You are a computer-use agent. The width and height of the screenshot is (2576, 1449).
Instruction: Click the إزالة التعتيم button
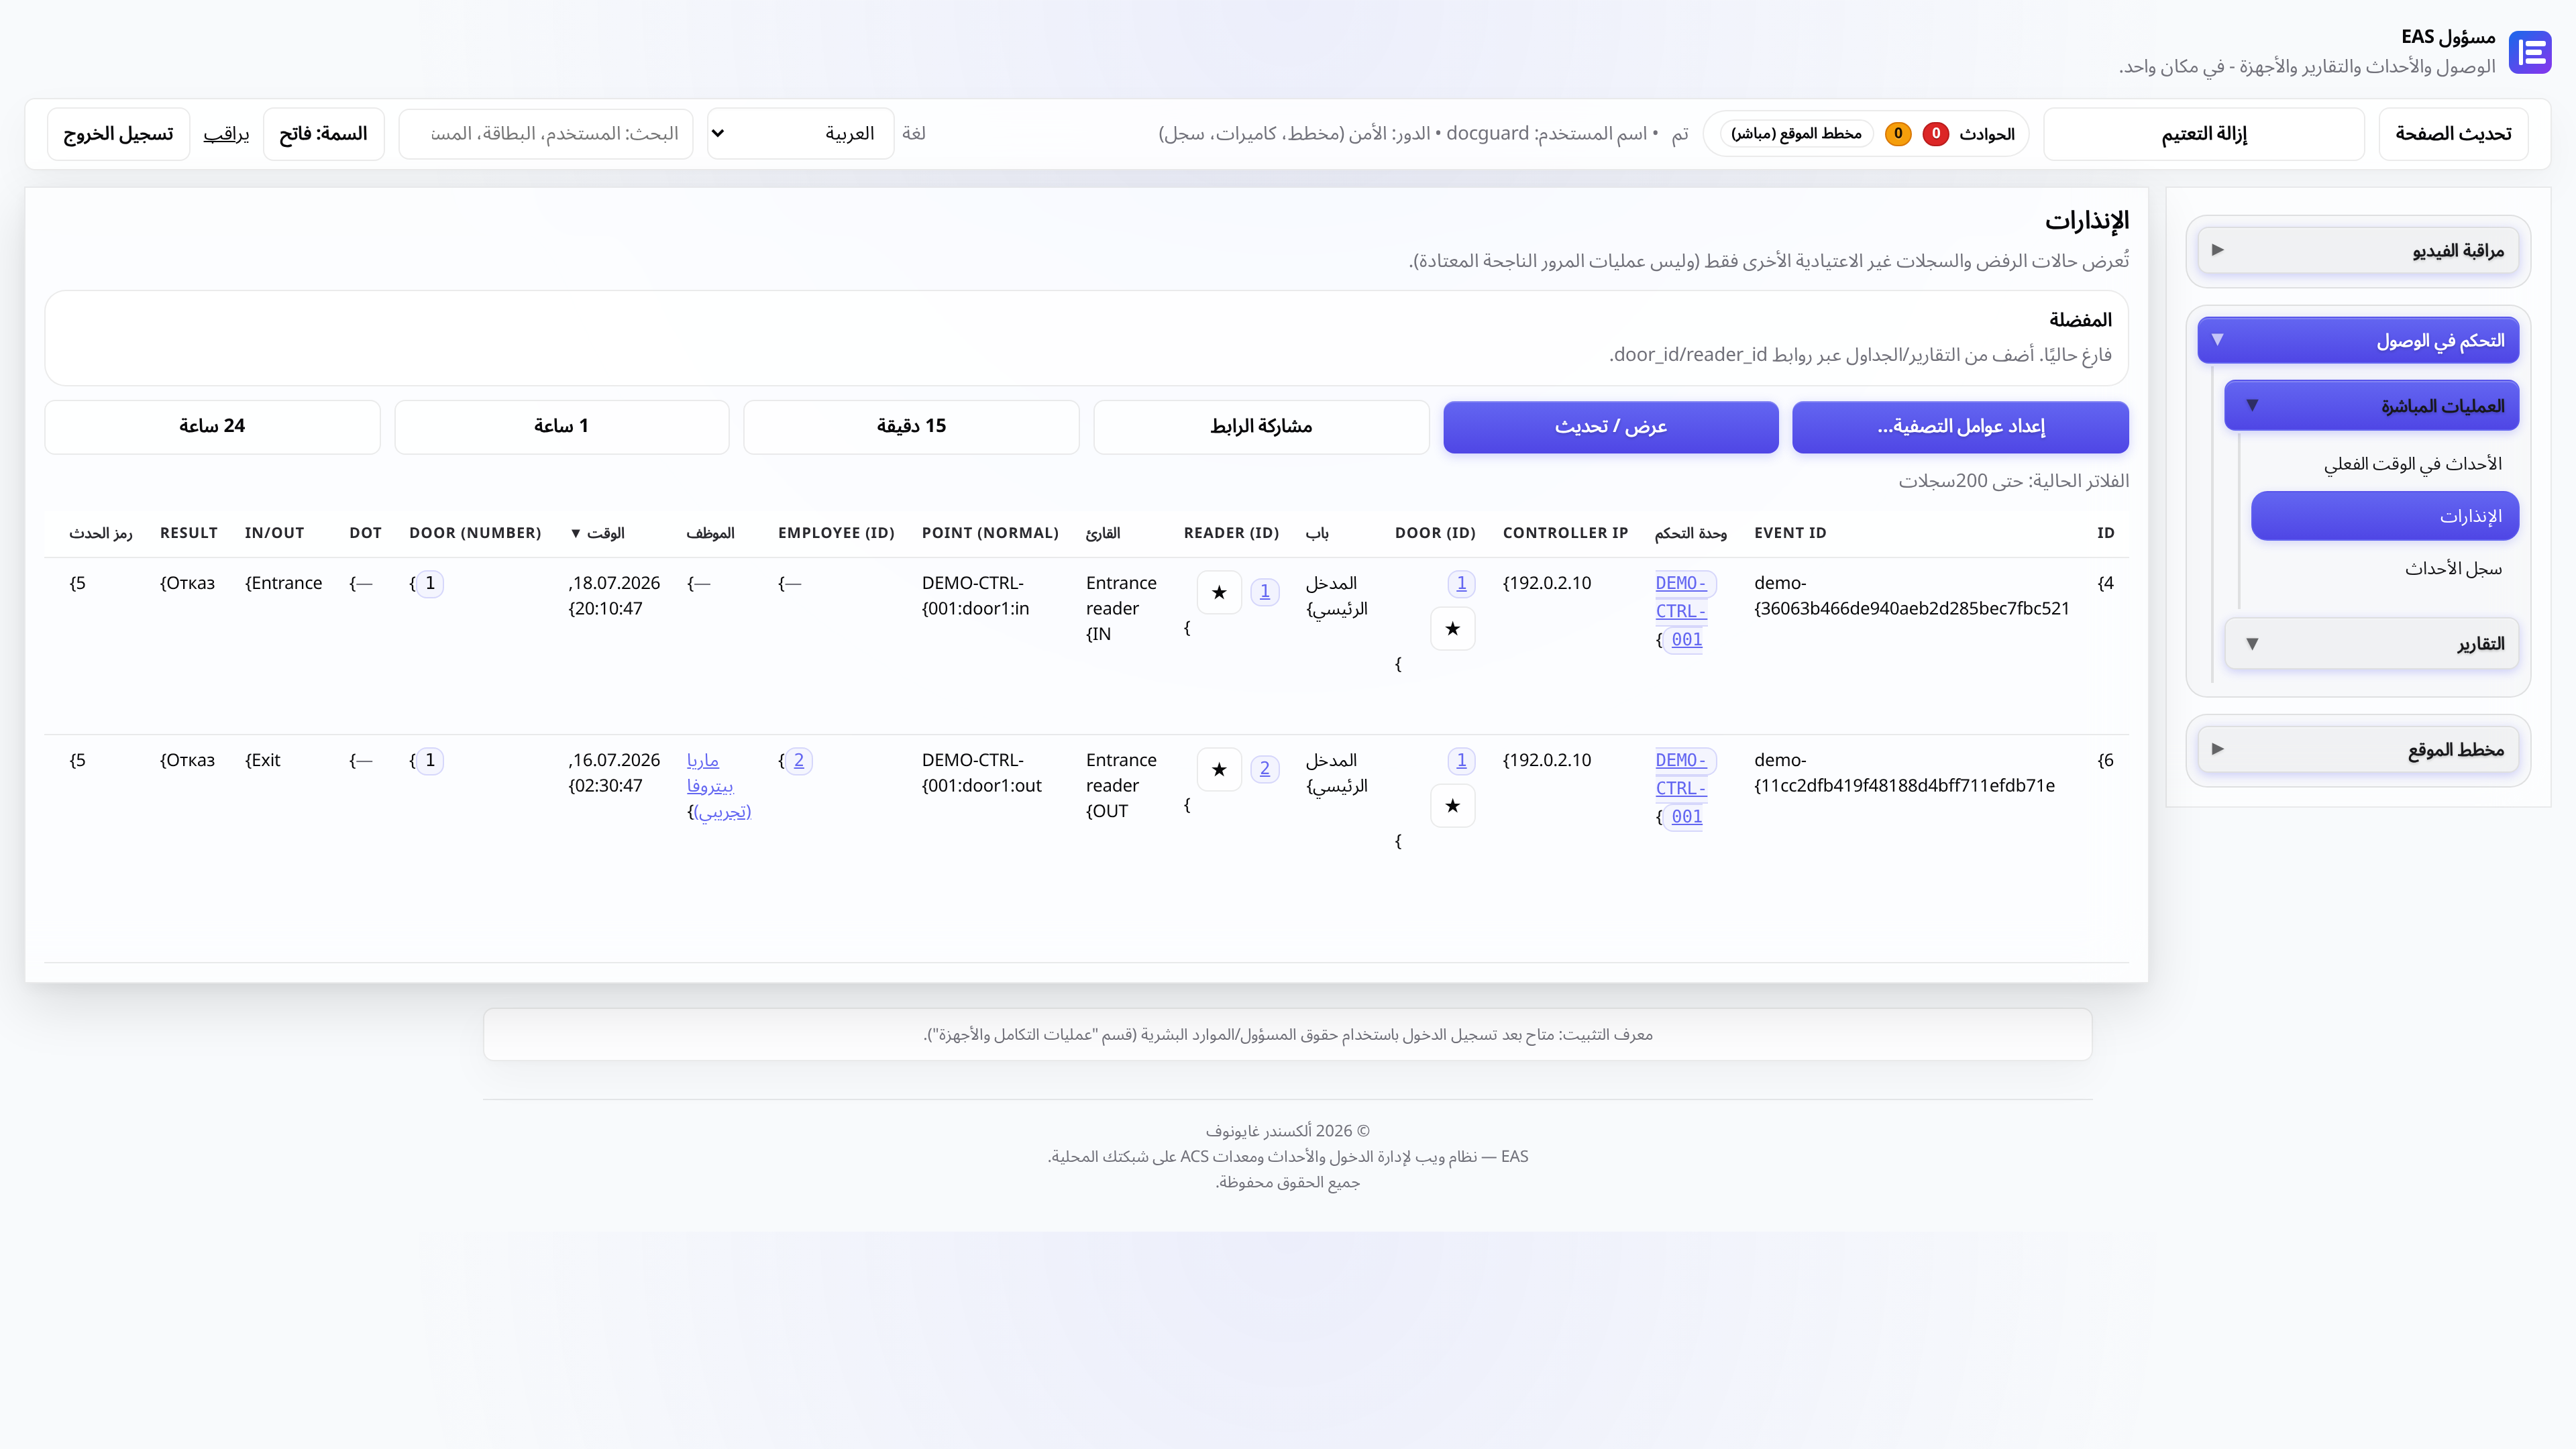click(x=2204, y=133)
